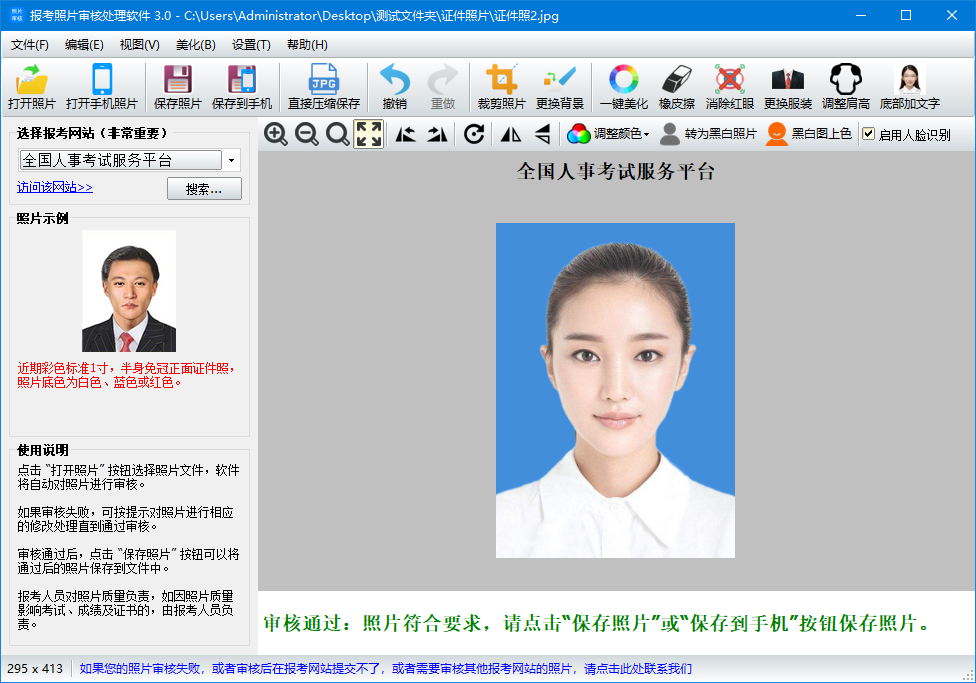Open the 裁剪照片 crop tool
The width and height of the screenshot is (976, 683).
click(x=502, y=87)
